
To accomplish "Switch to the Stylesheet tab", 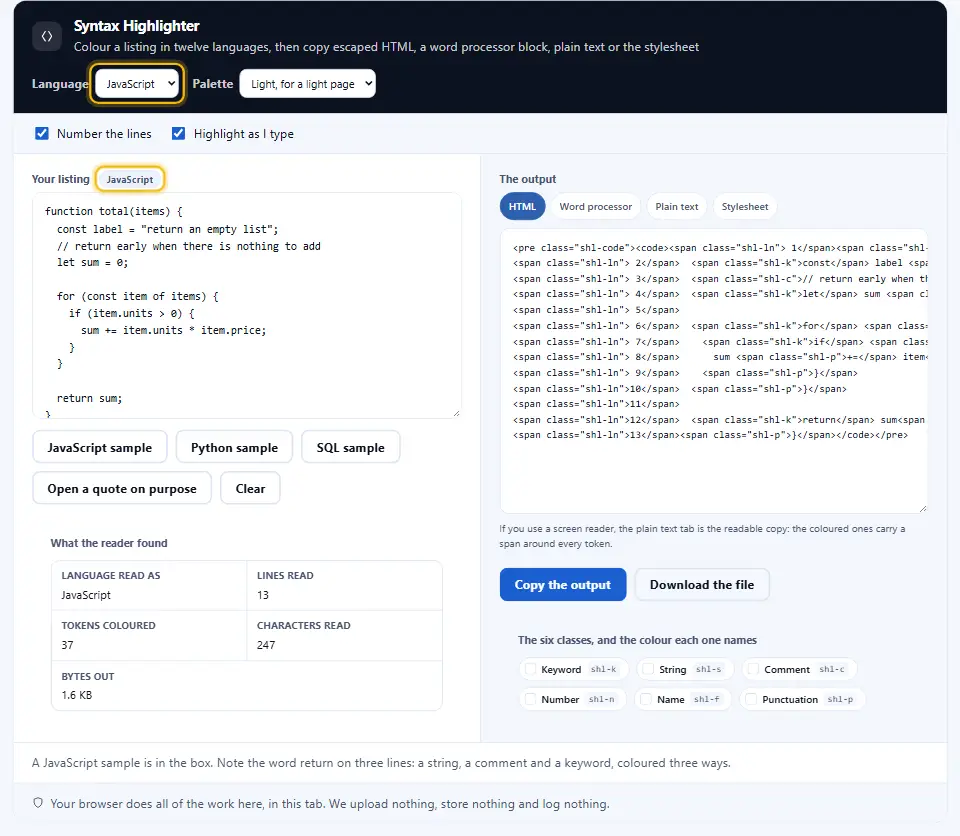I will 744,206.
